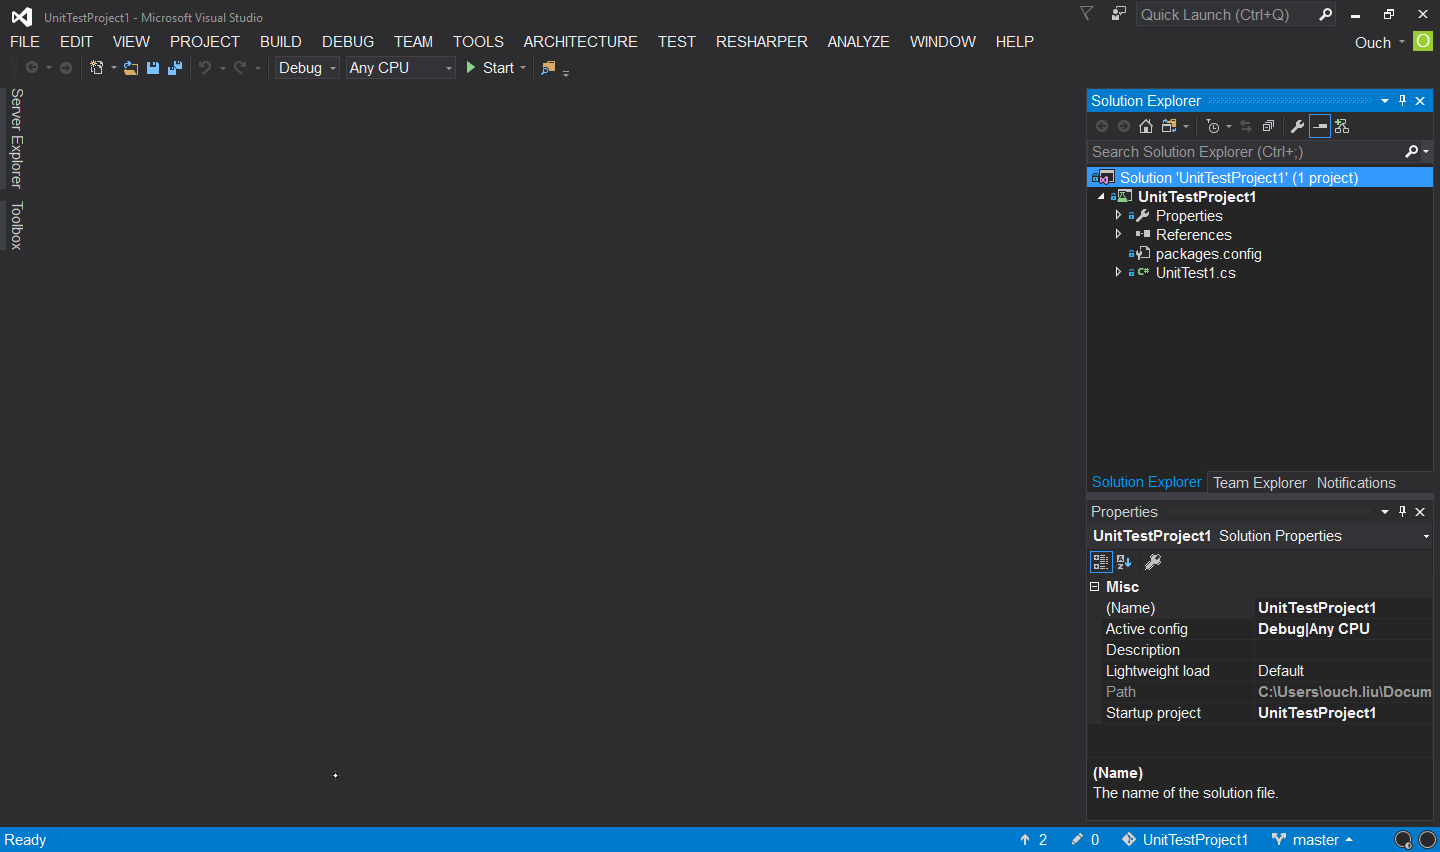Click the green Start debugging button
The width and height of the screenshot is (1440, 852).
490,68
